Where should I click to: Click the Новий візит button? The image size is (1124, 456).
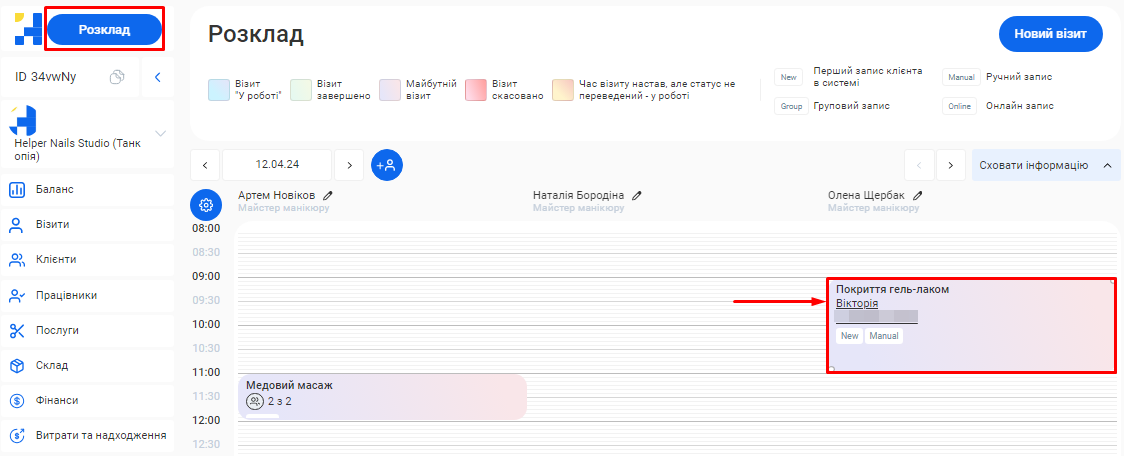pyautogui.click(x=1050, y=34)
